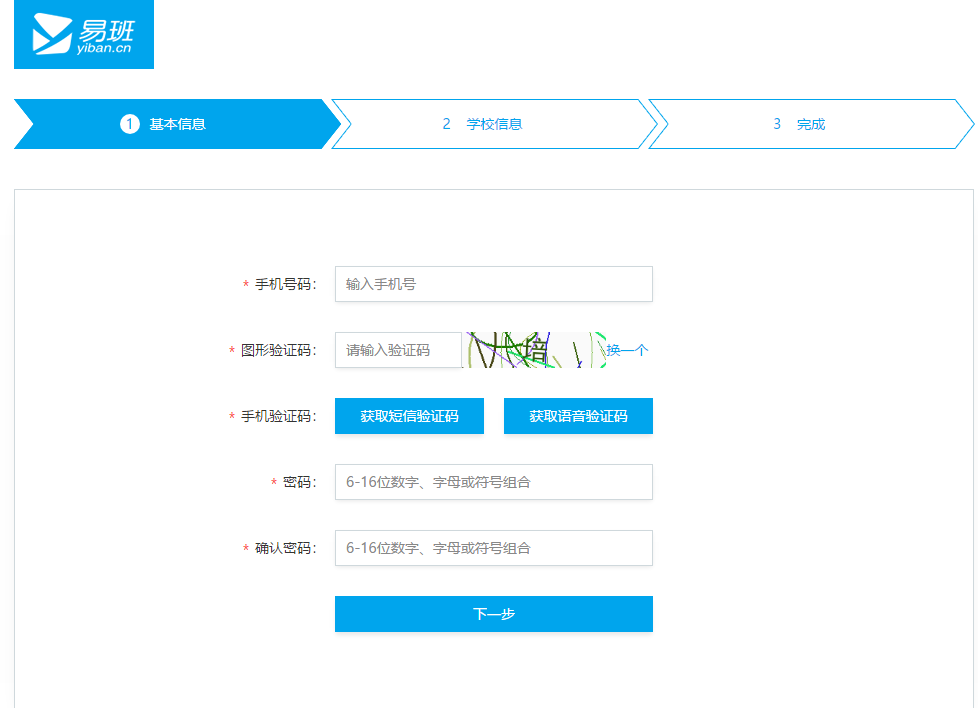Click the 密码 password field

[x=493, y=482]
